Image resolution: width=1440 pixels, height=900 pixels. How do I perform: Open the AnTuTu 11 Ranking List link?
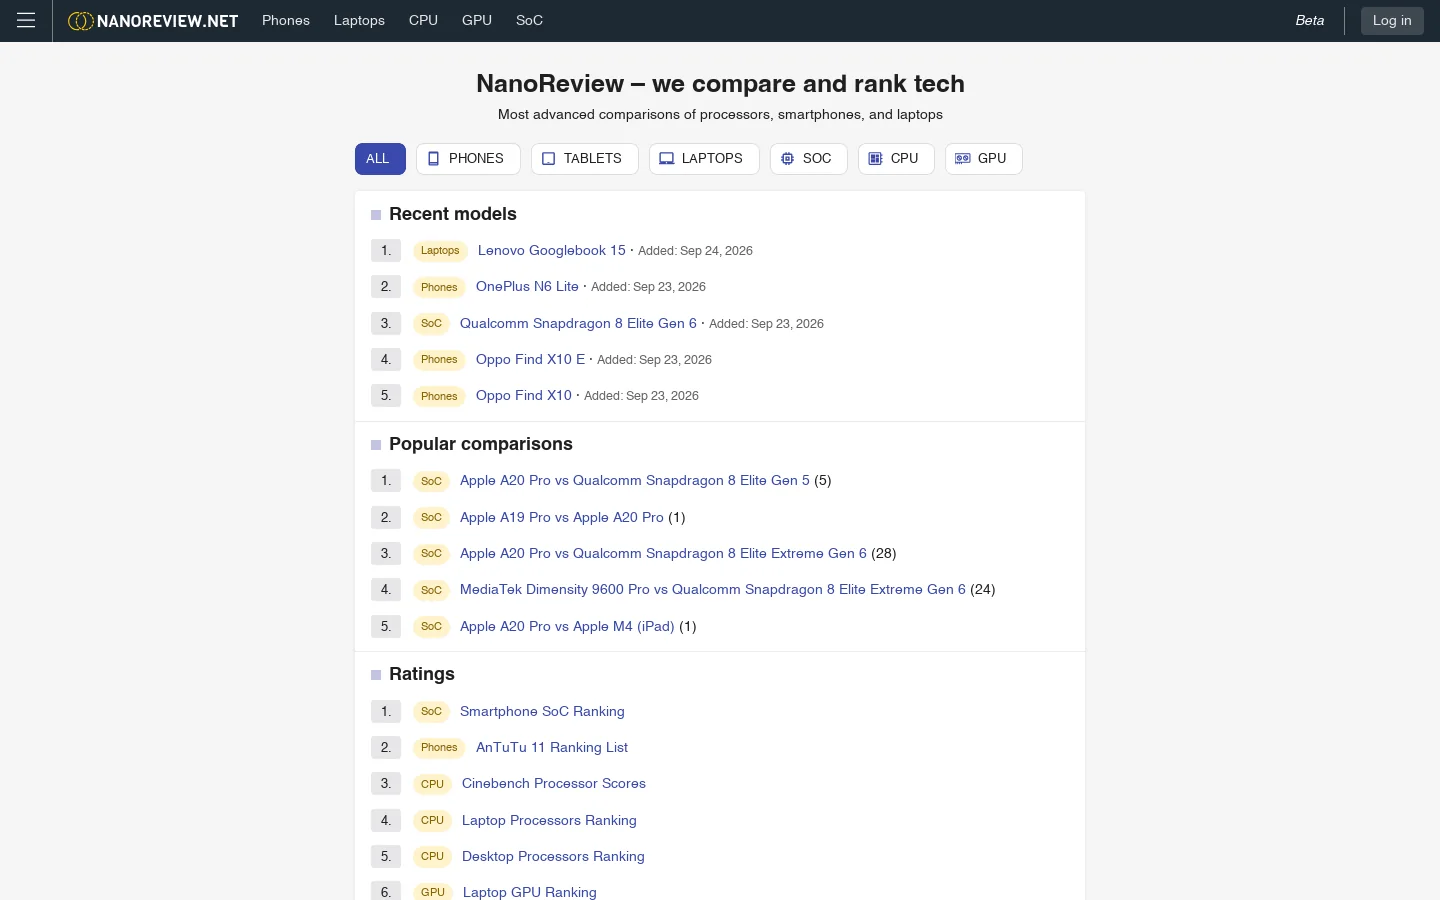coord(552,747)
